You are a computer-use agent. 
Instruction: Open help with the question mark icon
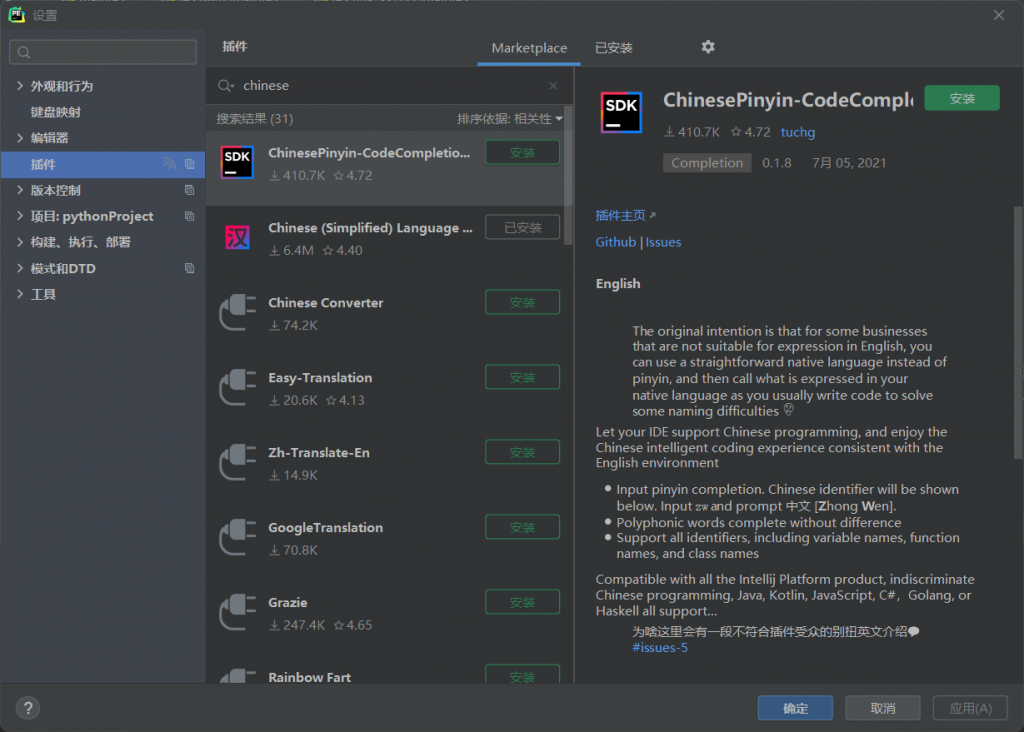click(28, 708)
